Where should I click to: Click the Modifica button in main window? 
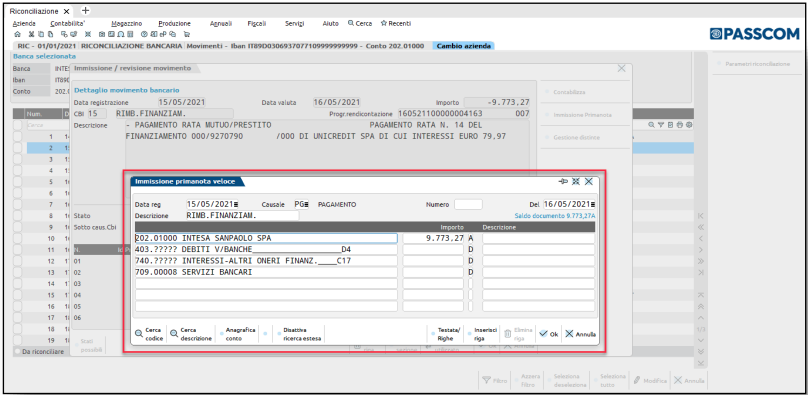(651, 381)
